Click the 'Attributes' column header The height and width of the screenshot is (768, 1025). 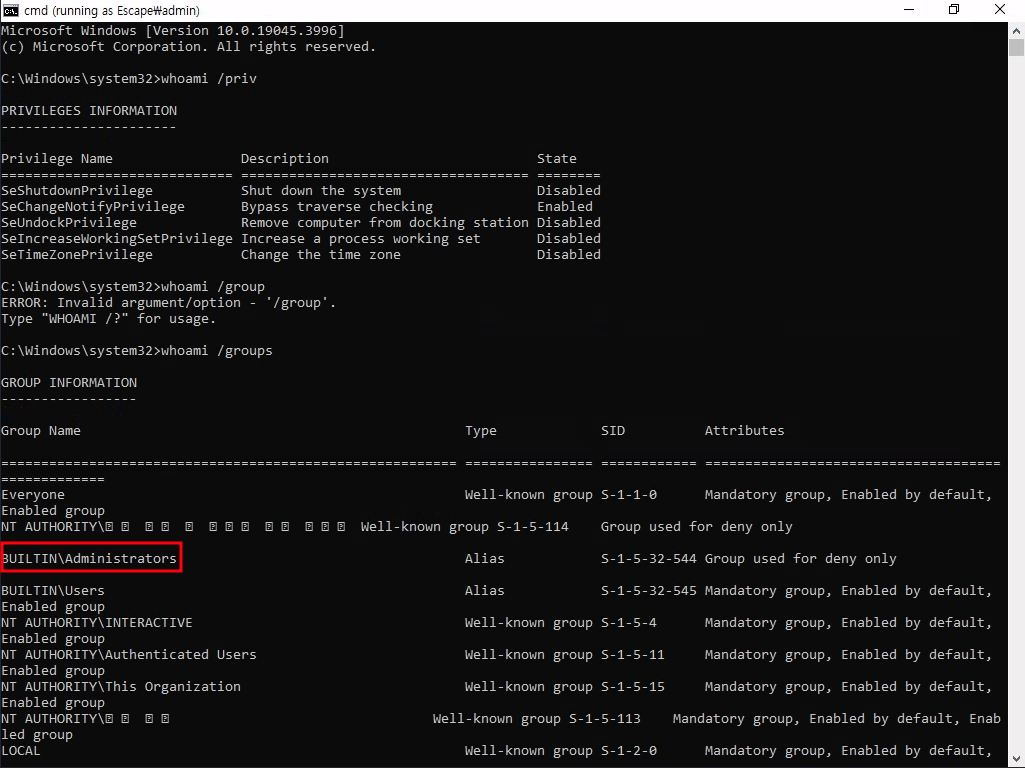tap(744, 430)
